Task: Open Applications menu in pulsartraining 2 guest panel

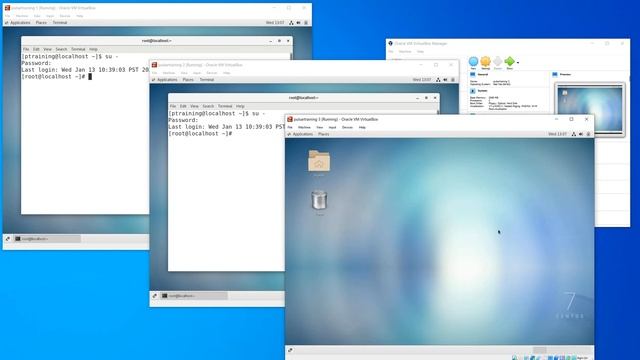Action: 165,80
